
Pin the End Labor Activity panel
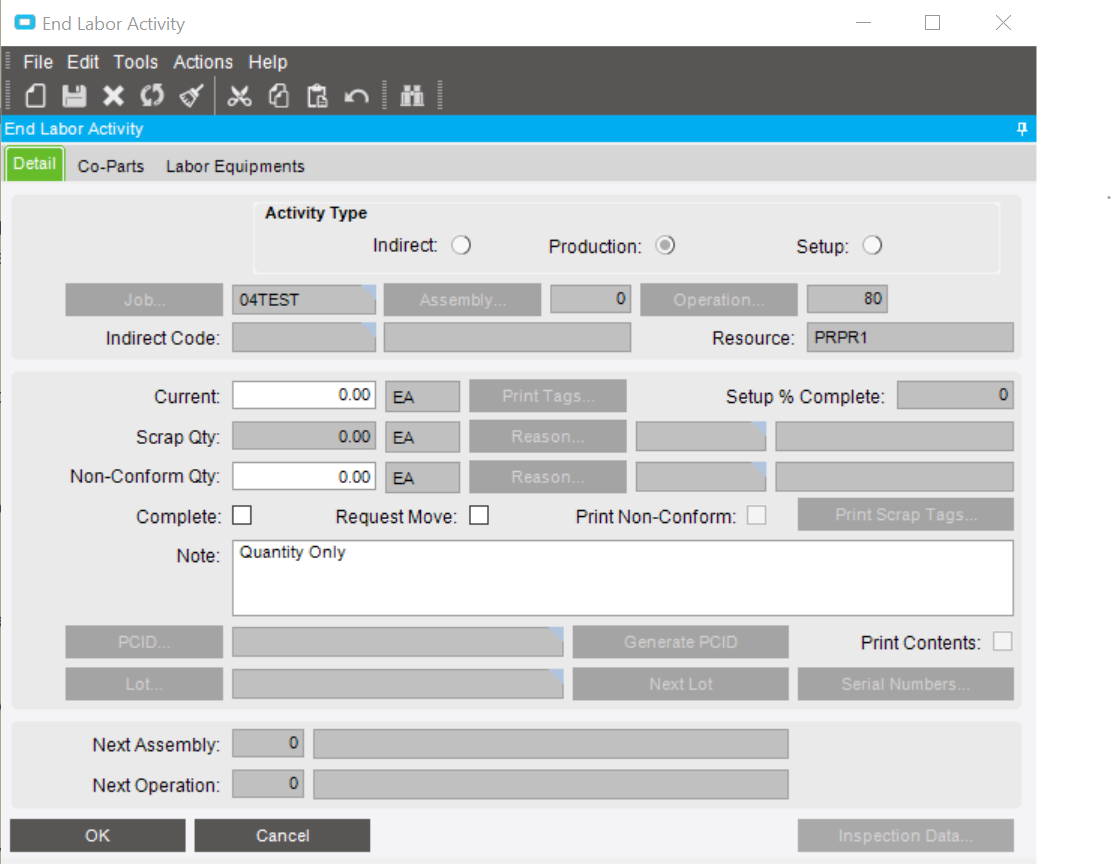[1022, 129]
